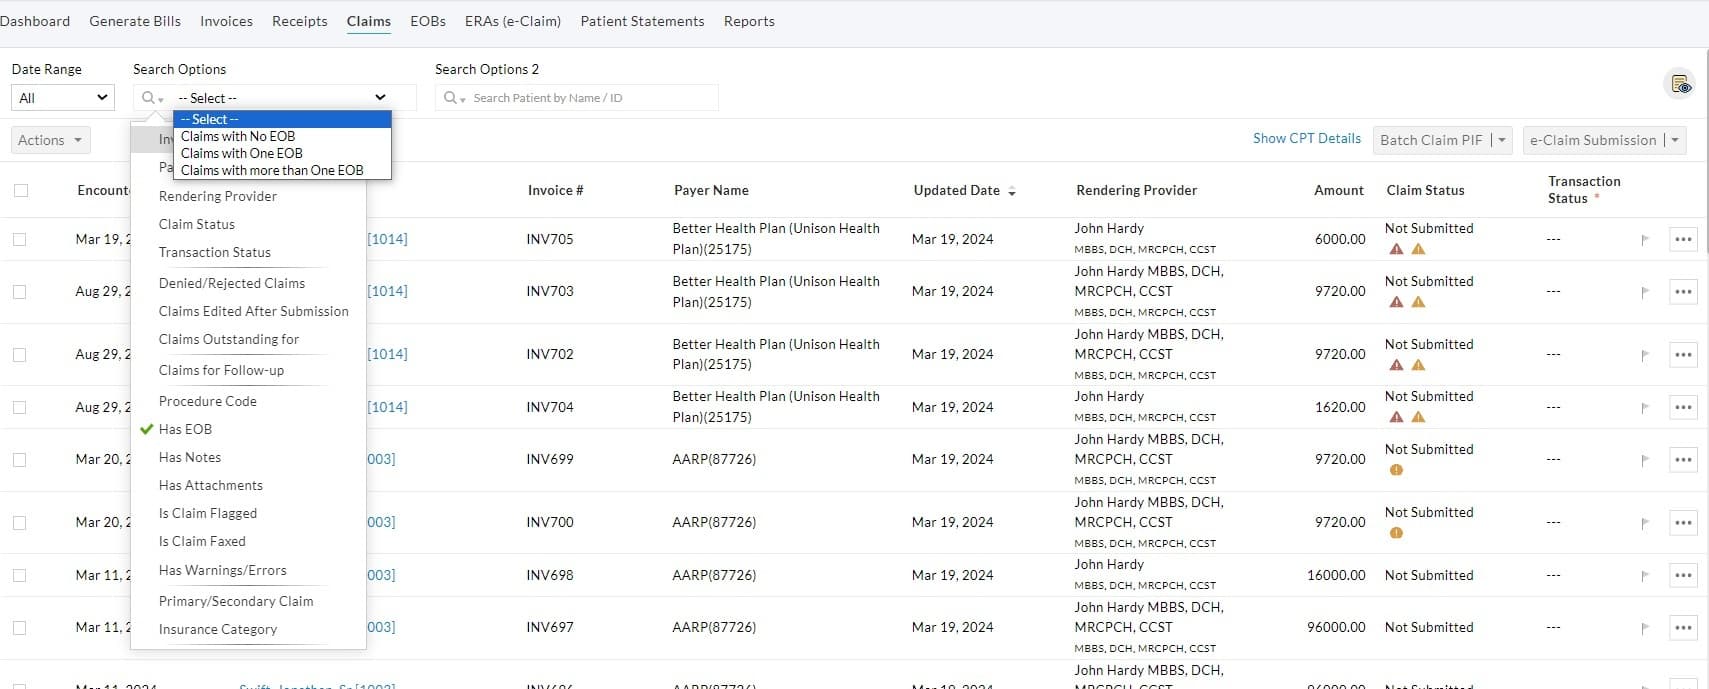Choose 'Claims with No EOB' option
This screenshot has width=1709, height=689.
point(238,136)
